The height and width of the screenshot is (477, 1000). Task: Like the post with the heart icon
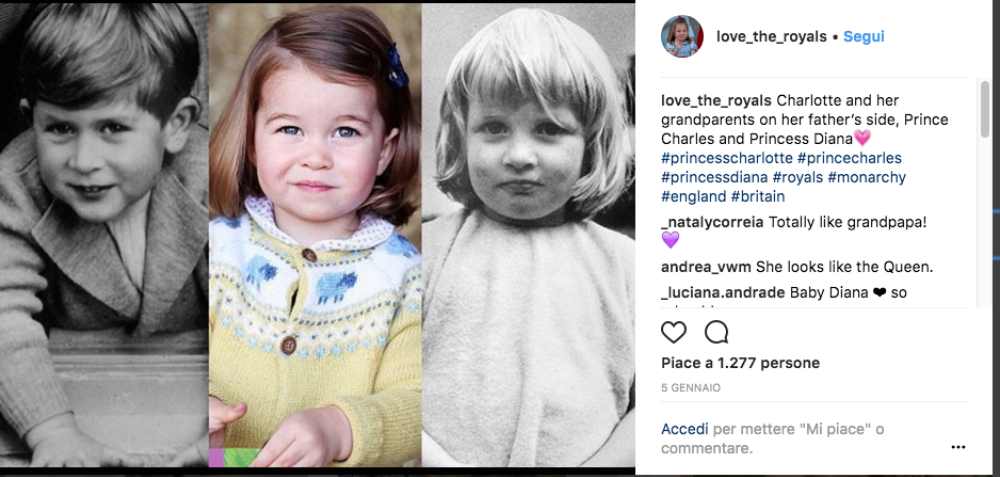(x=674, y=332)
